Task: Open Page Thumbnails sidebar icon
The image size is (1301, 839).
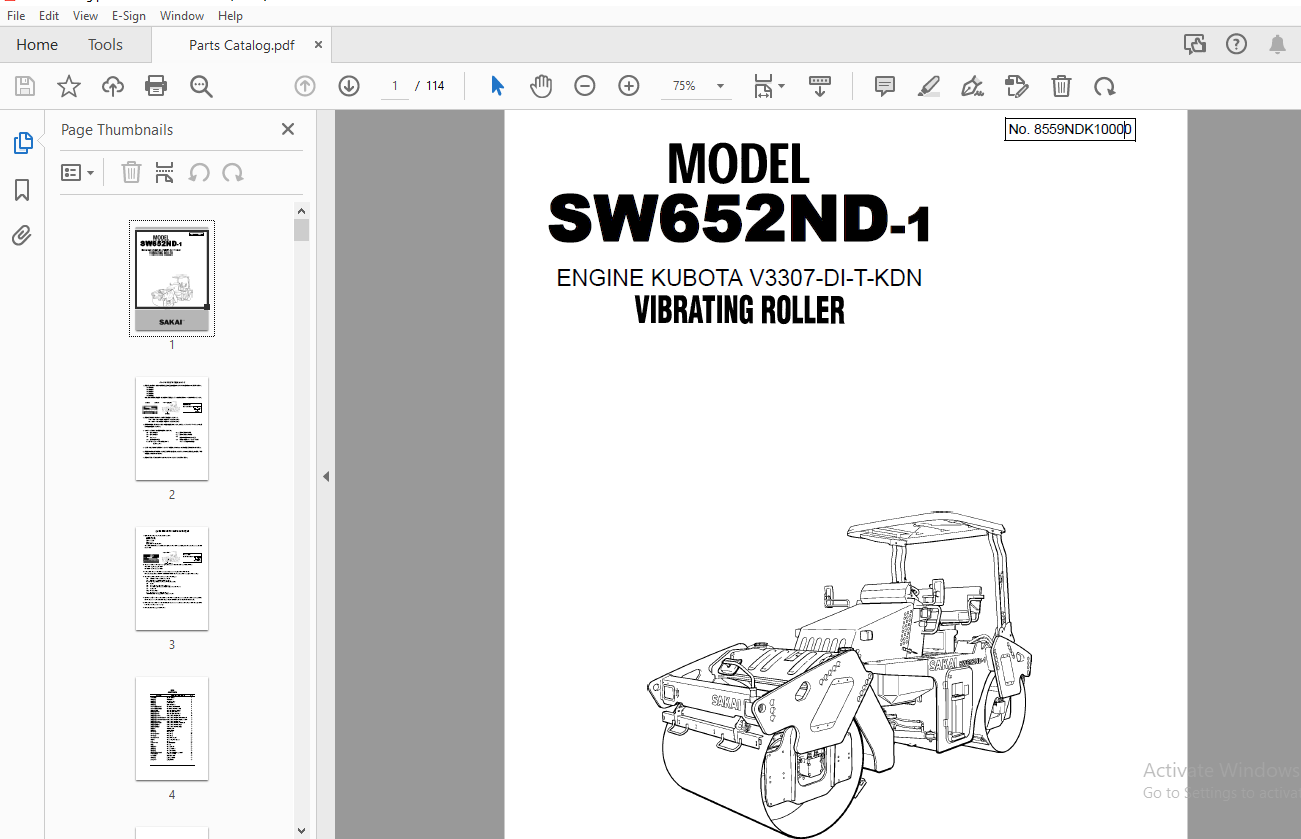Action: 23,143
